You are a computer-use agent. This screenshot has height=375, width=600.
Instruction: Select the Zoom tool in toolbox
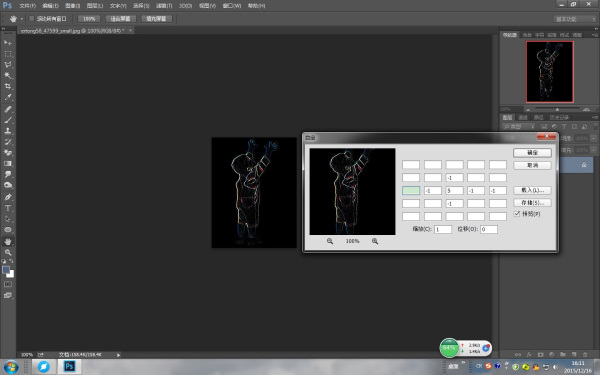(8, 252)
